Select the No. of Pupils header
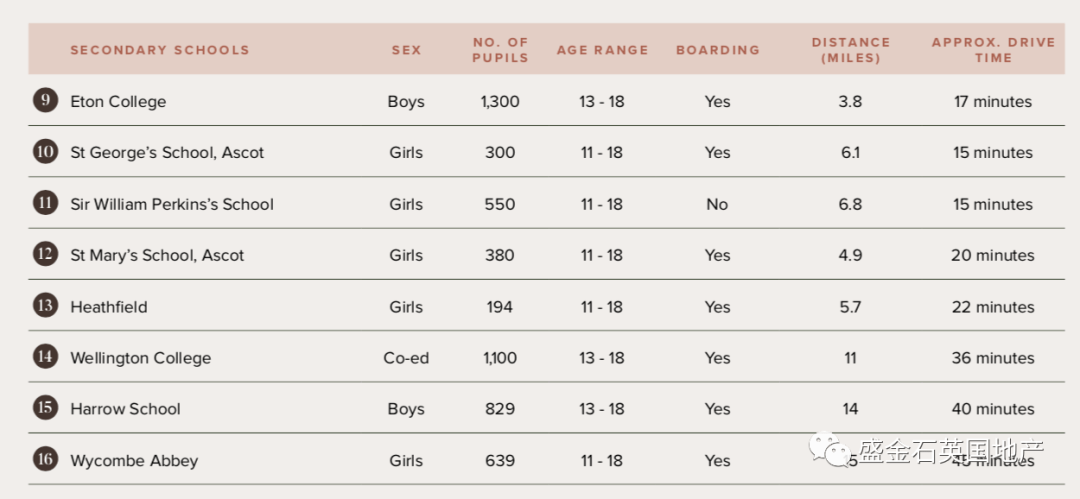Viewport: 1080px width, 499px height. (500, 50)
